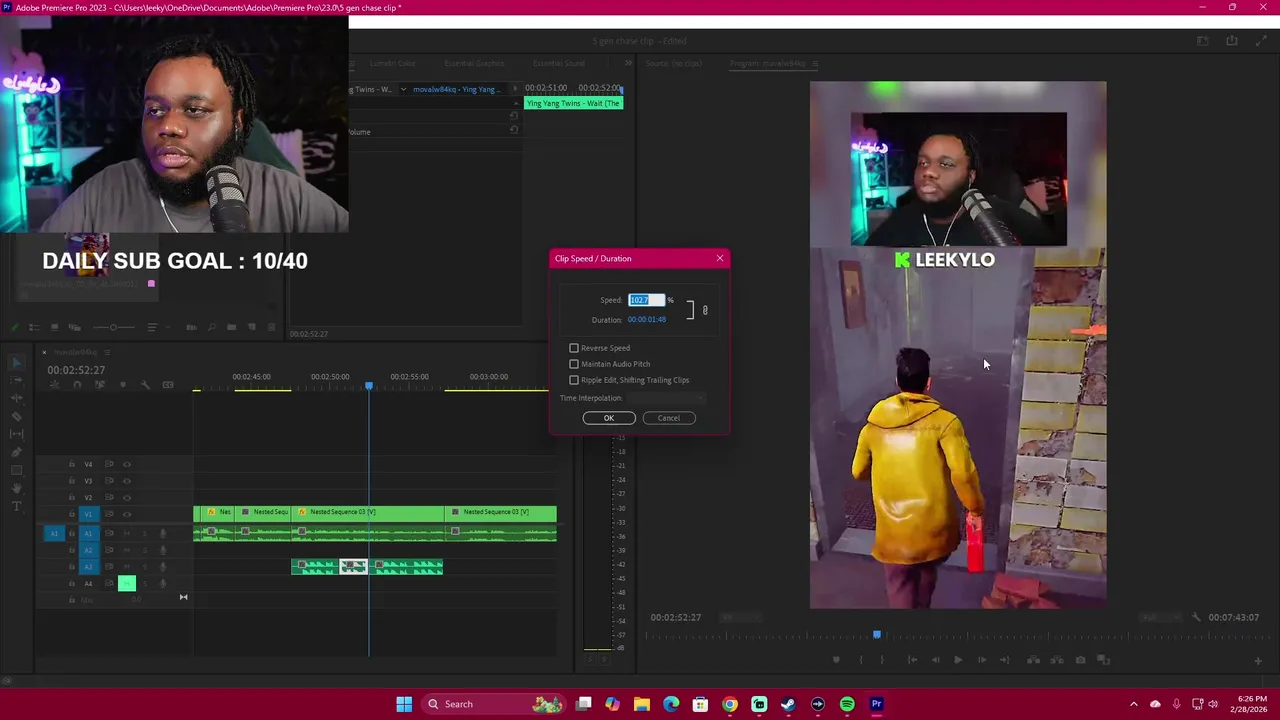Viewport: 1280px width, 720px height.
Task: Toggle lock on track V4
Action: [x=71, y=464]
